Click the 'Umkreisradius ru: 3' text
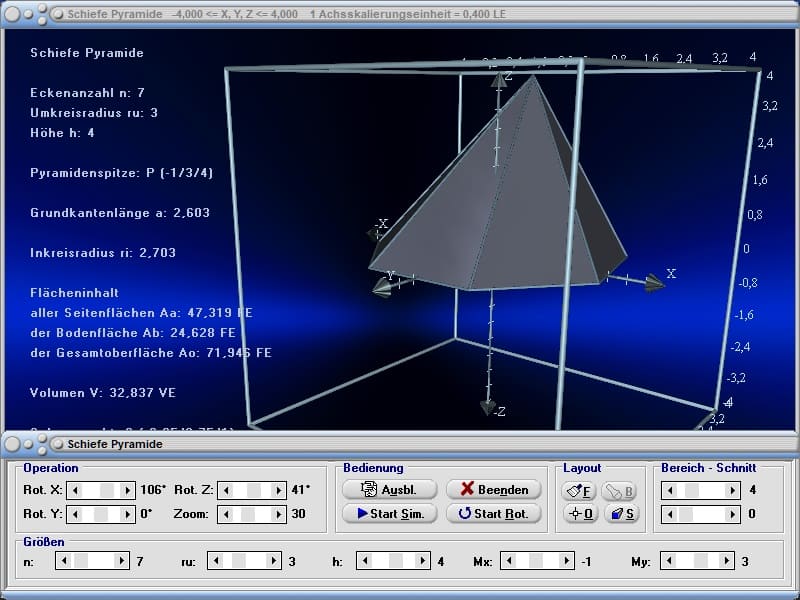This screenshot has width=800, height=600. click(x=94, y=113)
